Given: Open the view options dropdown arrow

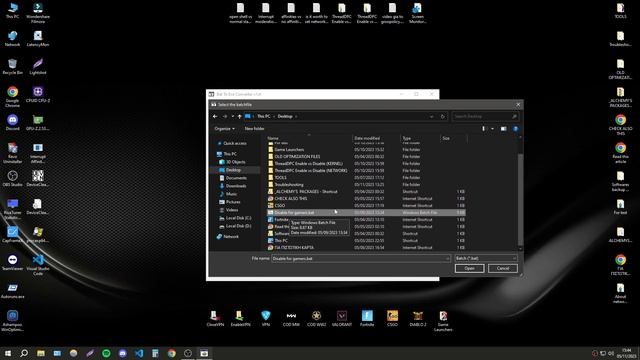Looking at the screenshot, I should tap(492, 129).
